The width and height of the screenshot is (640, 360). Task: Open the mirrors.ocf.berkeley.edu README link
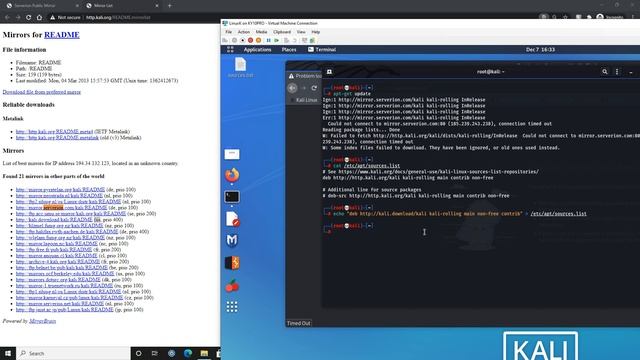[x=65, y=273]
